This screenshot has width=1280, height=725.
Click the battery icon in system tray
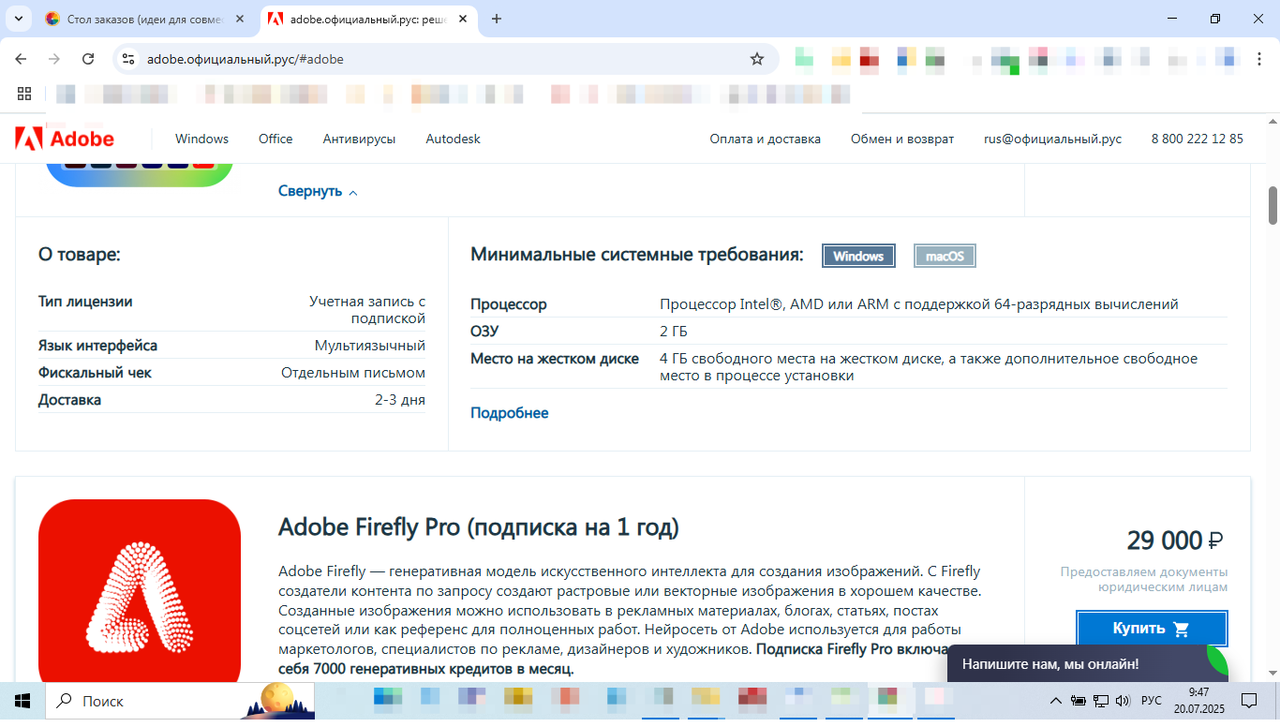tap(1078, 701)
